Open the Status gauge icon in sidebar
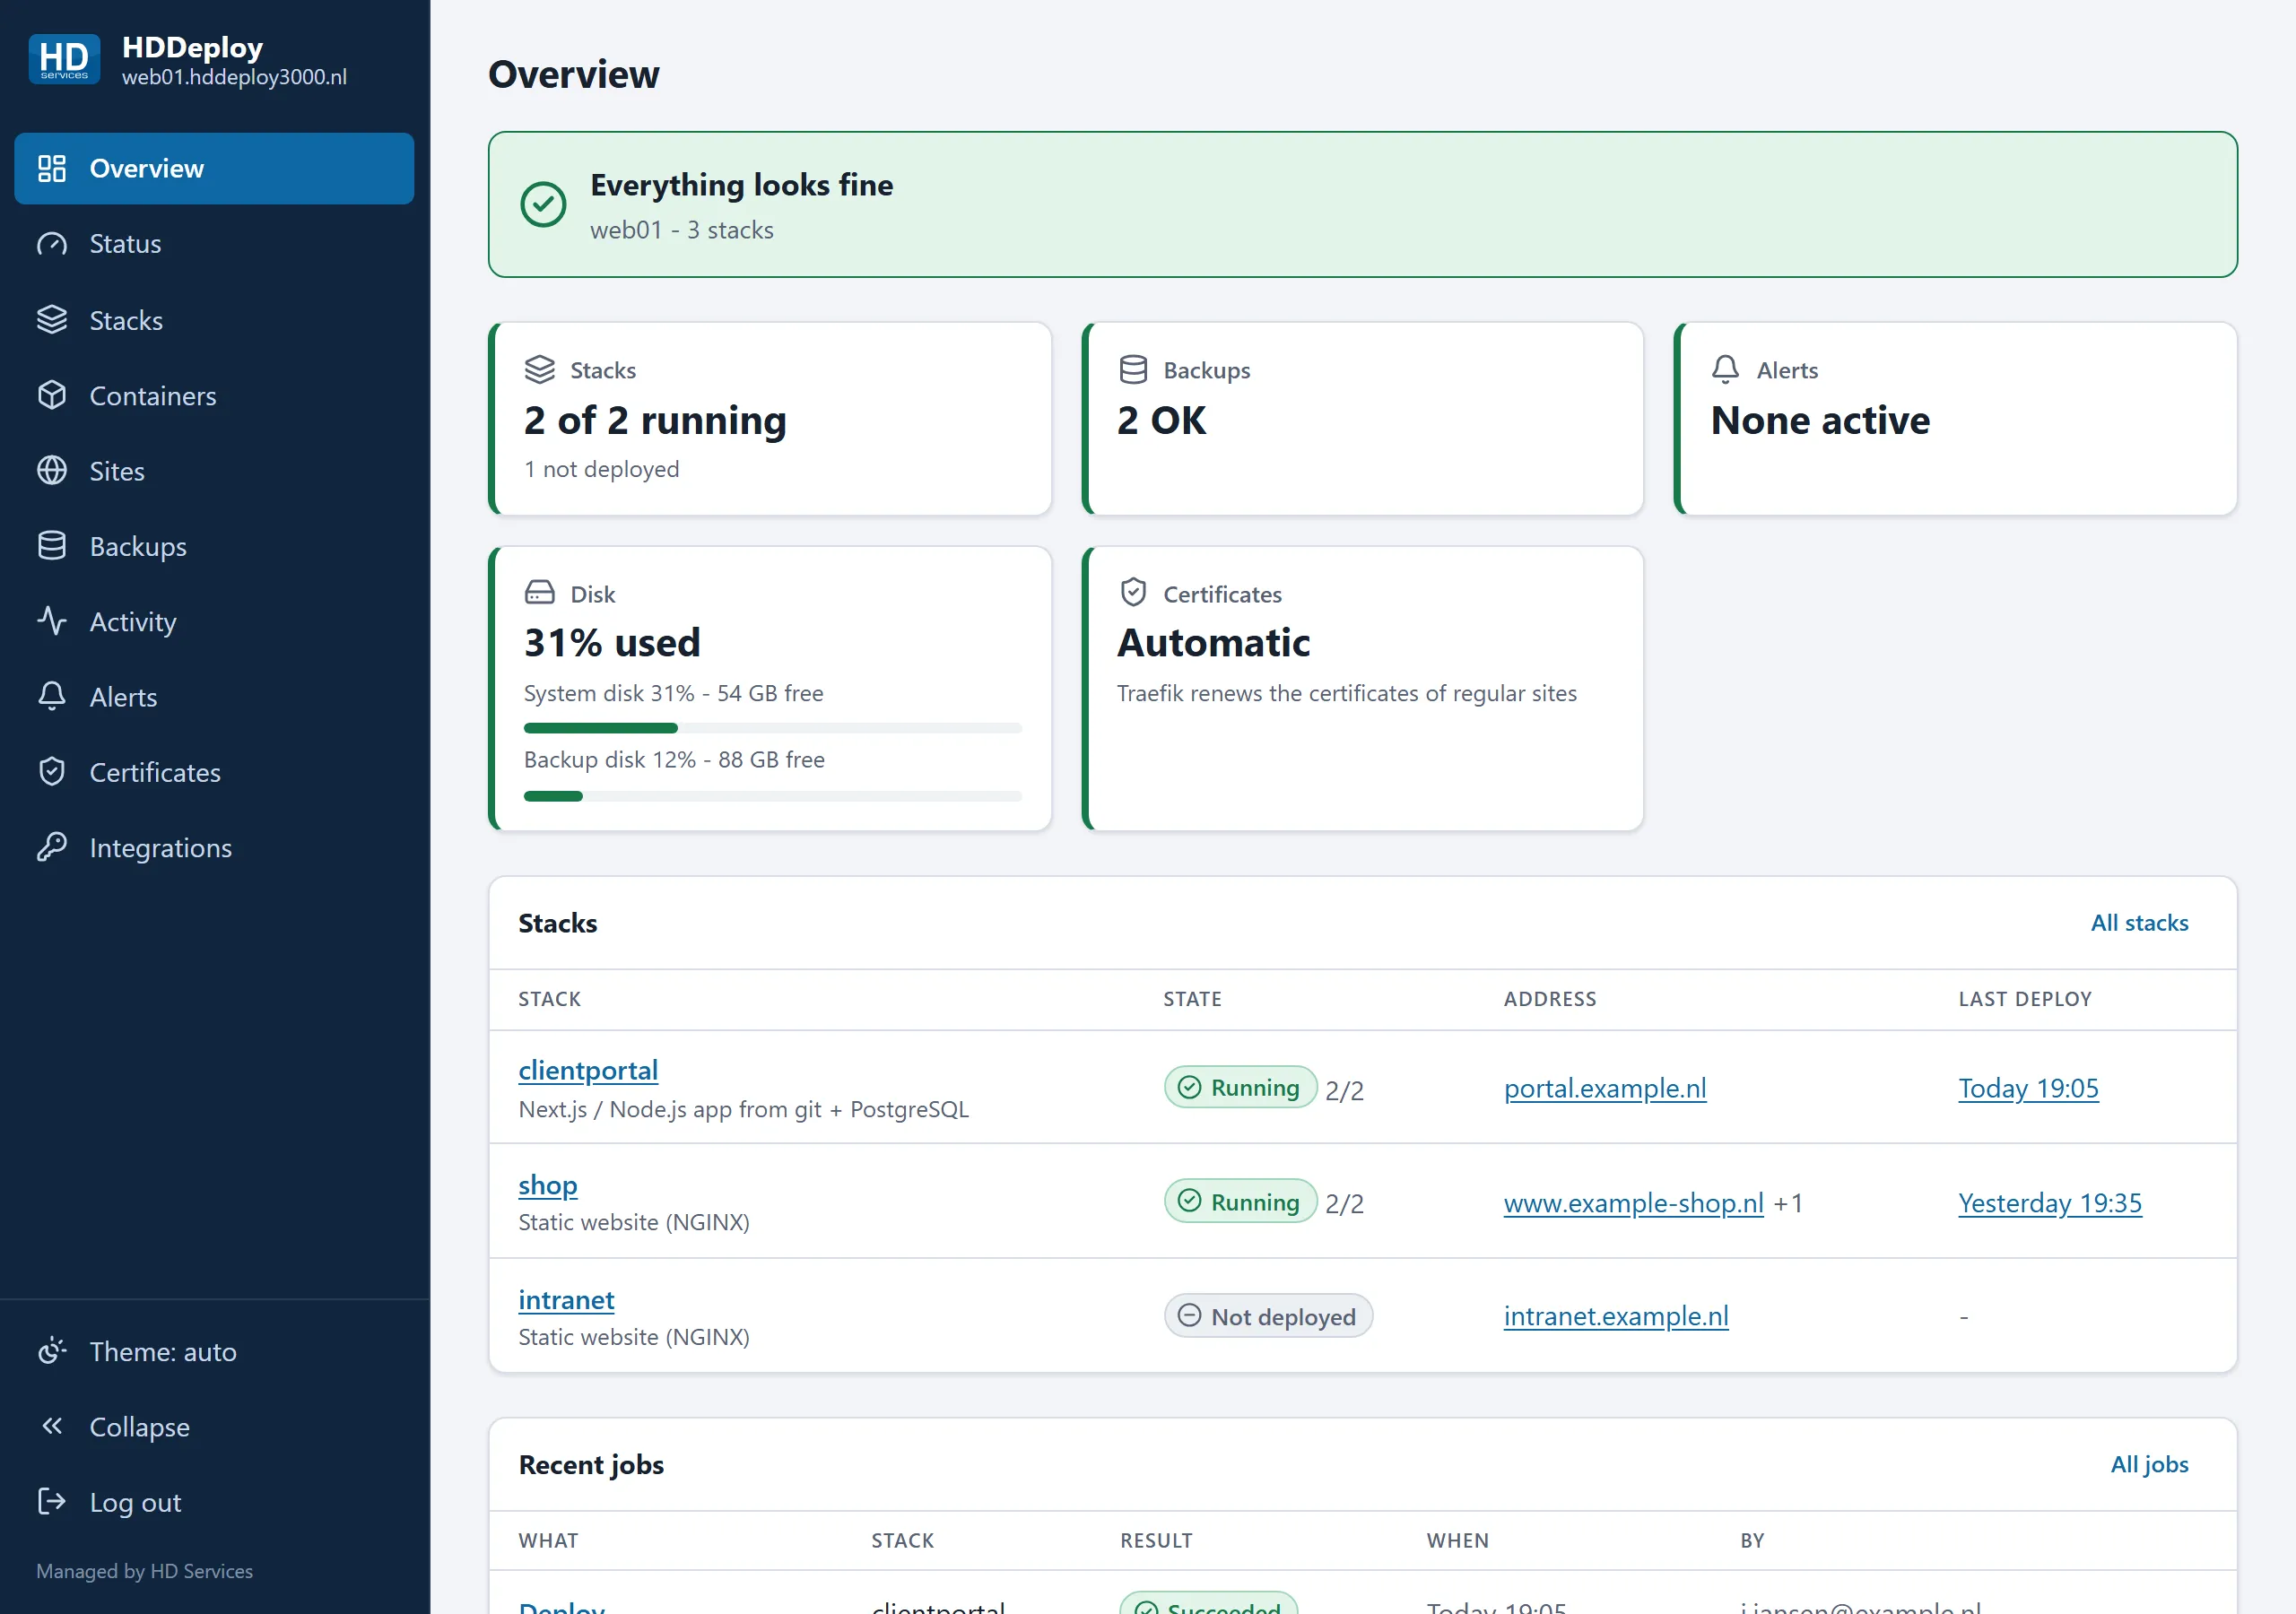This screenshot has width=2296, height=1614. pos(52,244)
